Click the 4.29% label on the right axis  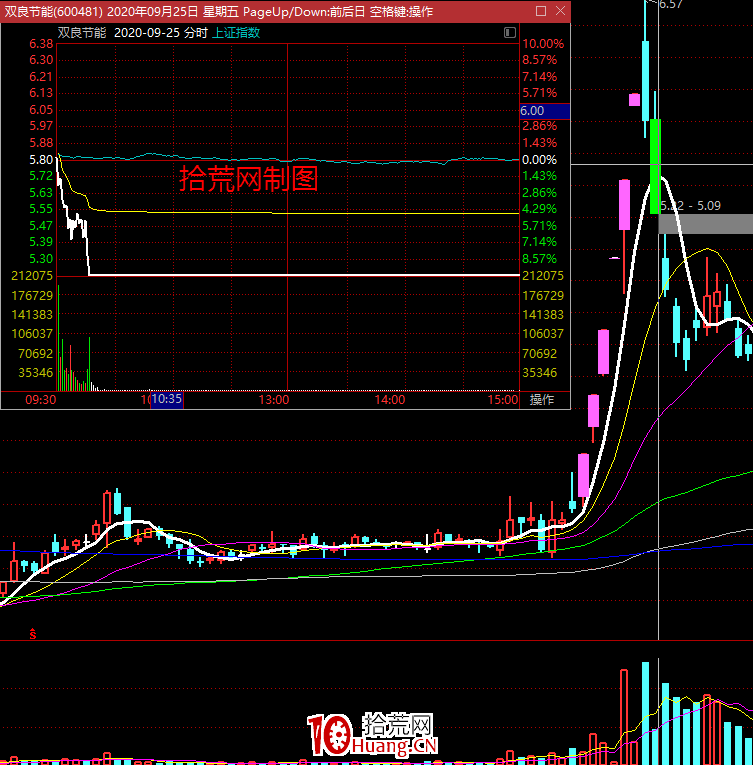539,209
